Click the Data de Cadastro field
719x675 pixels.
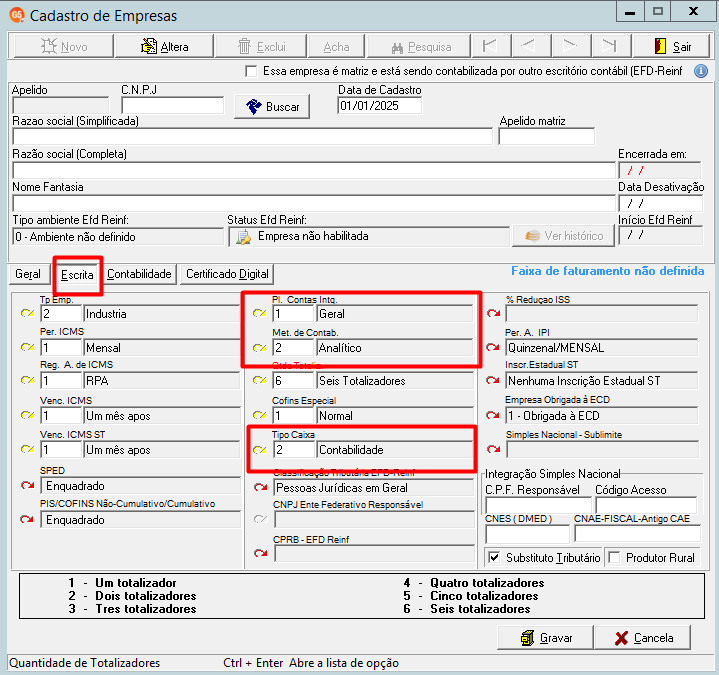click(x=379, y=106)
